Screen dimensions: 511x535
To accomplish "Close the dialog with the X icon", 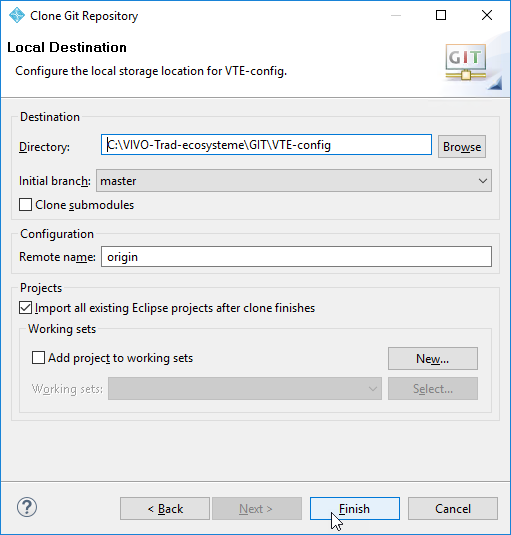I will click(x=487, y=15).
